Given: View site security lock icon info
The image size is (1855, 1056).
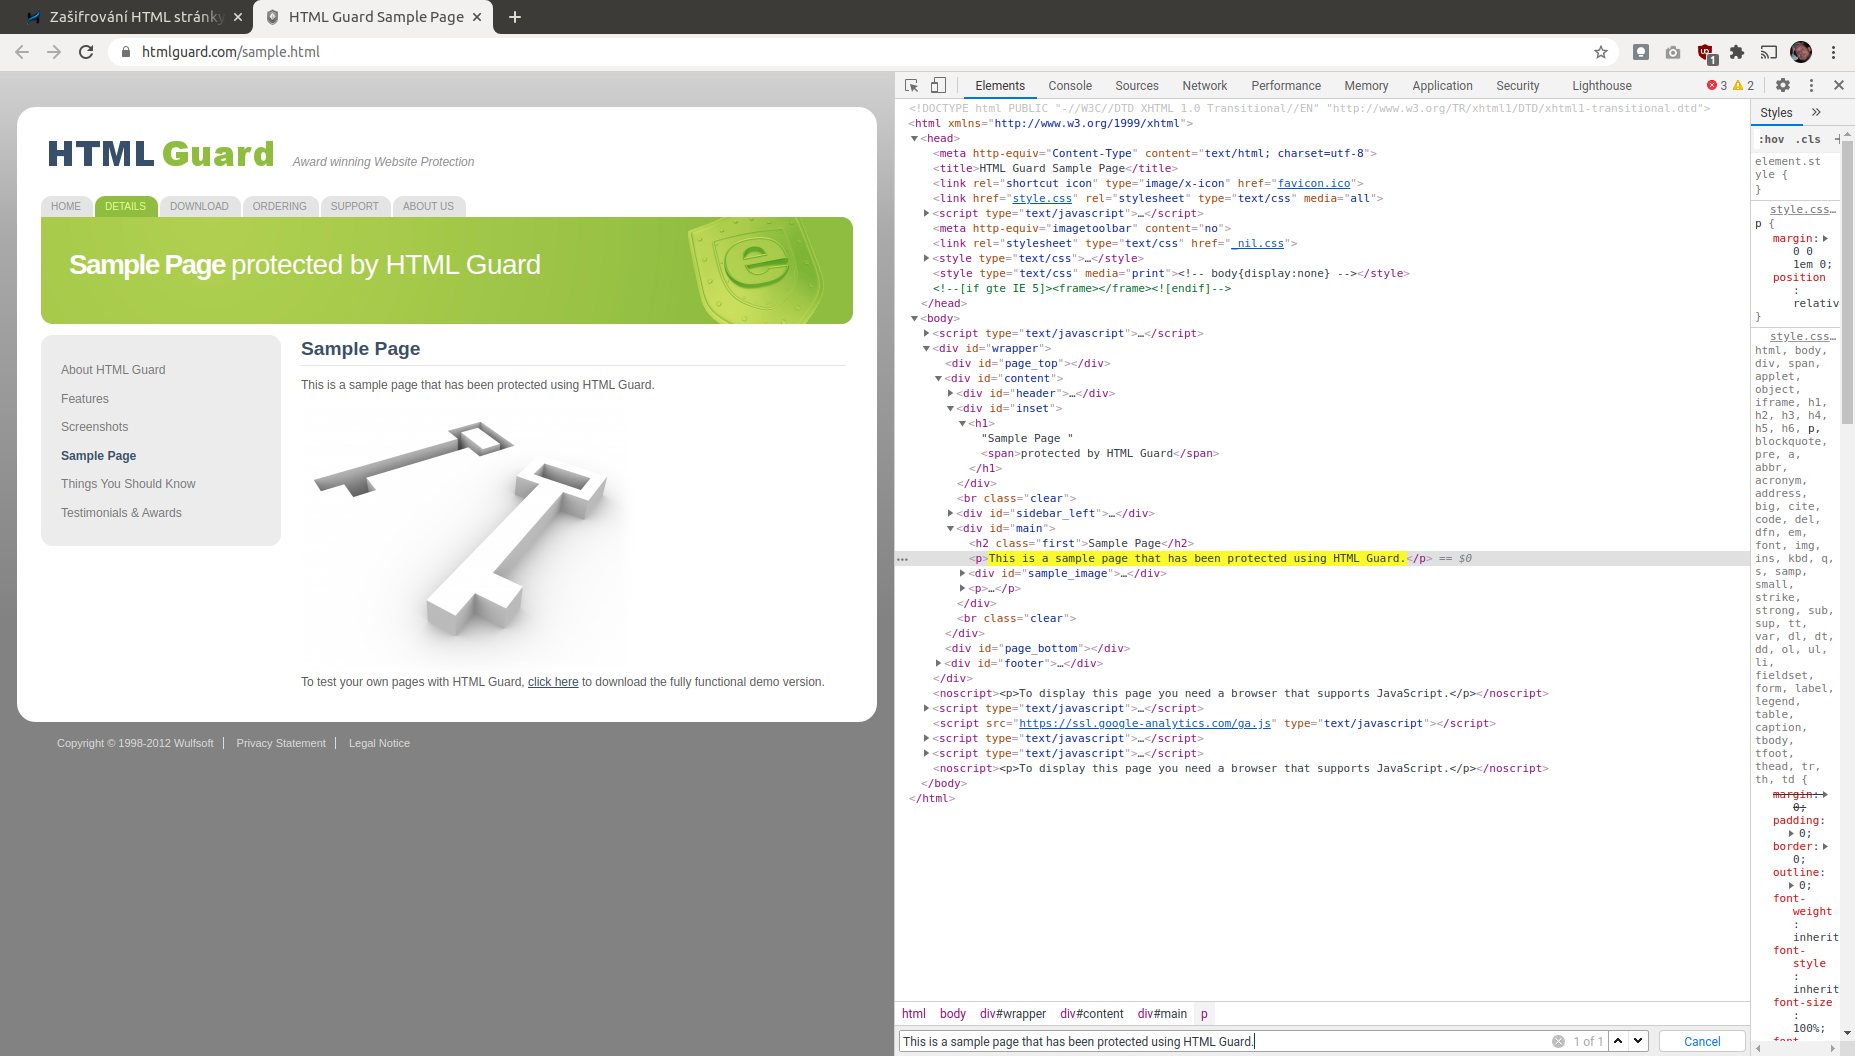Looking at the screenshot, I should [x=125, y=52].
